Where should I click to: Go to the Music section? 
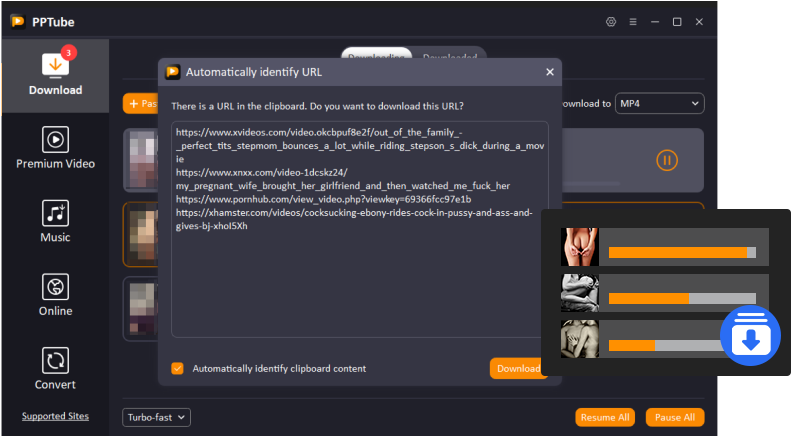coord(55,222)
